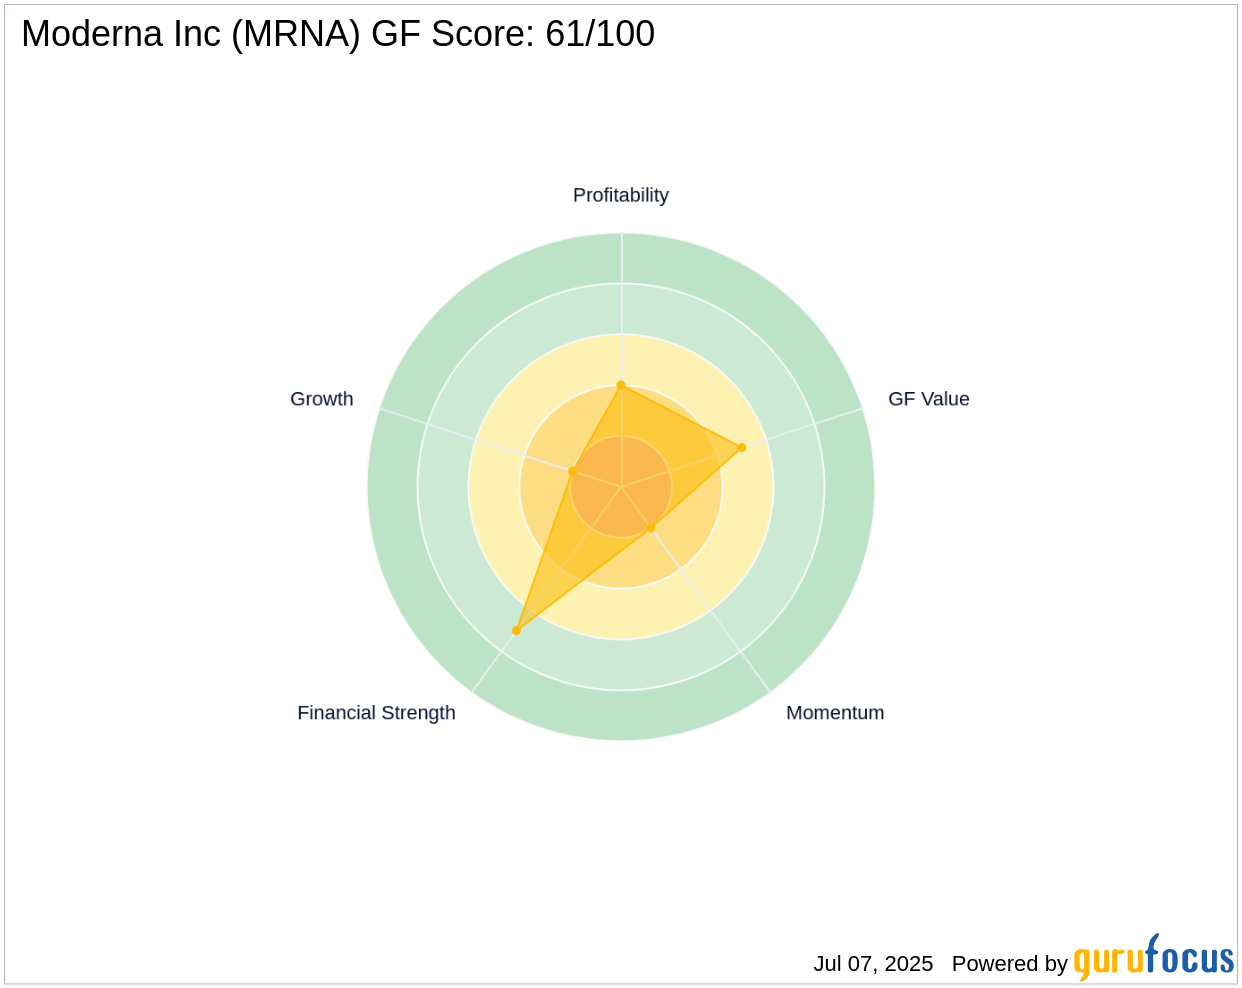Viewport: 1242px width, 988px height.
Task: Select the GF Value data point marker
Action: (x=742, y=447)
